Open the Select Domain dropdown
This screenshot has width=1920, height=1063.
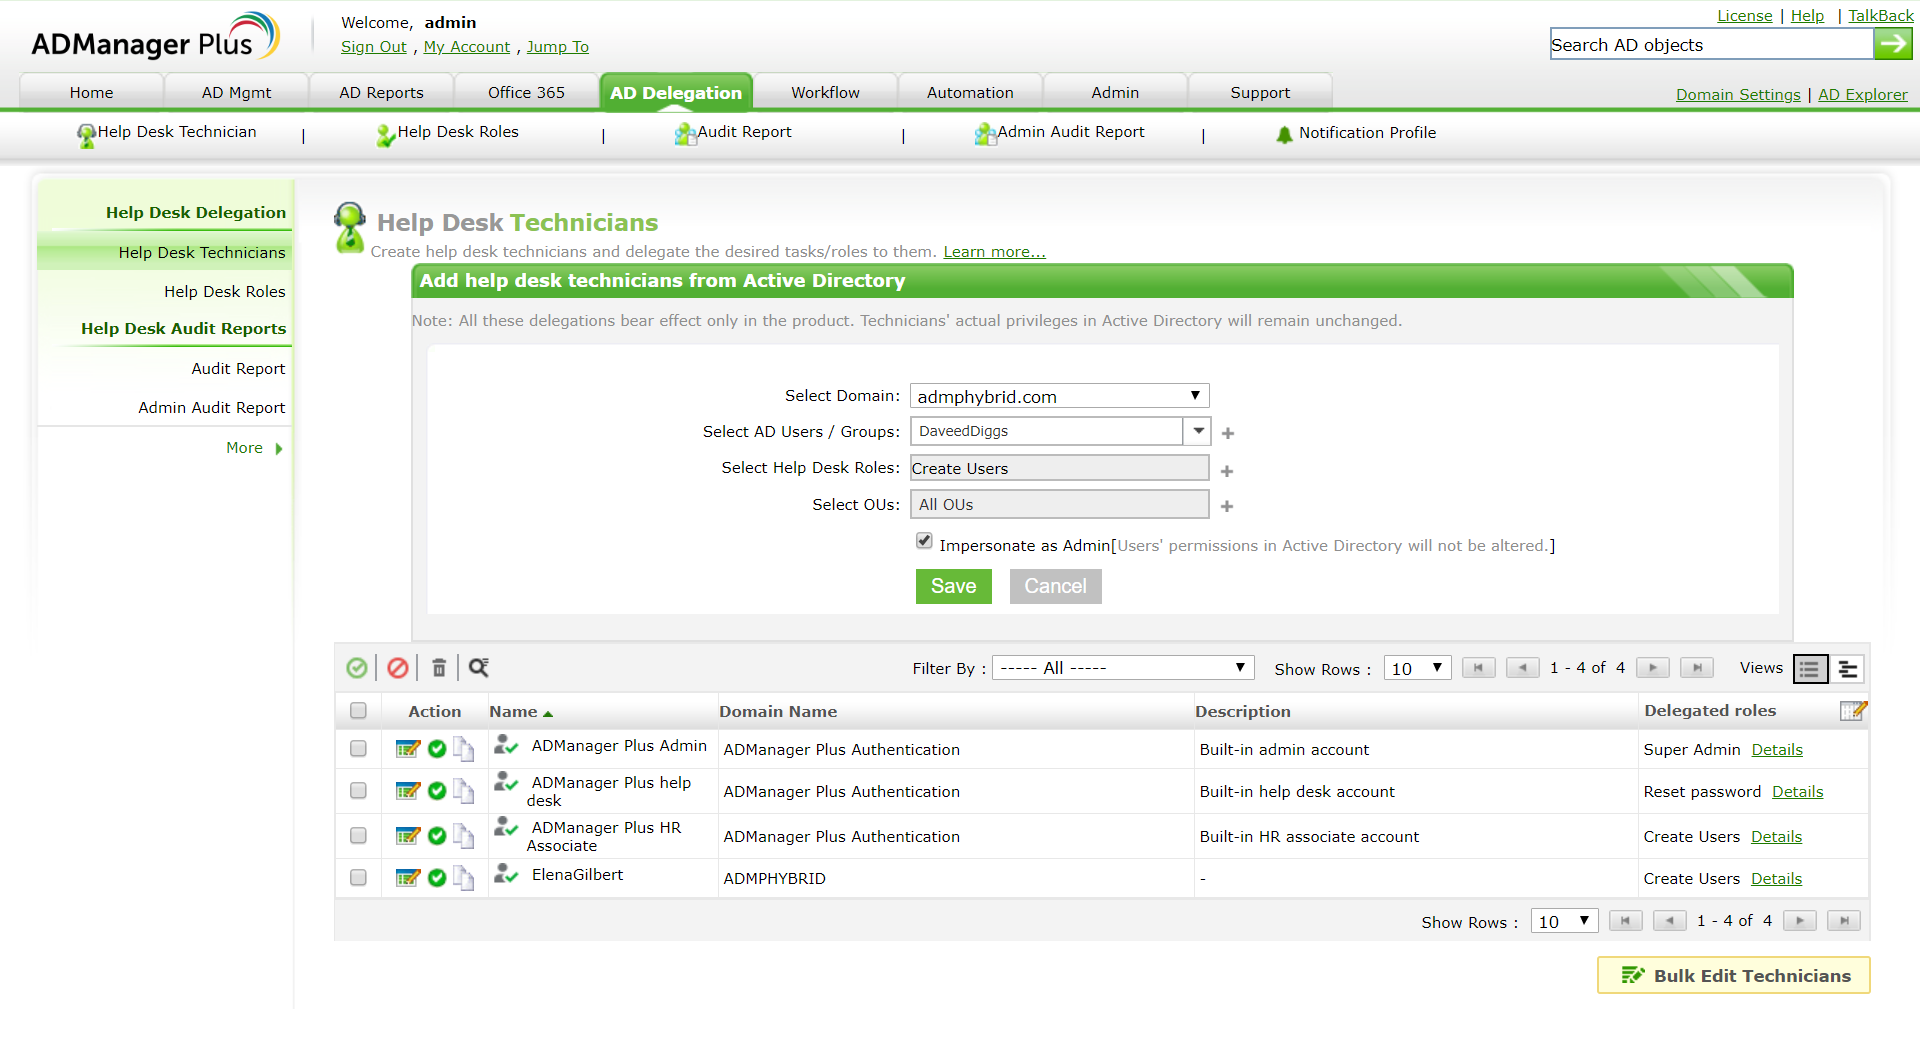[1059, 396]
